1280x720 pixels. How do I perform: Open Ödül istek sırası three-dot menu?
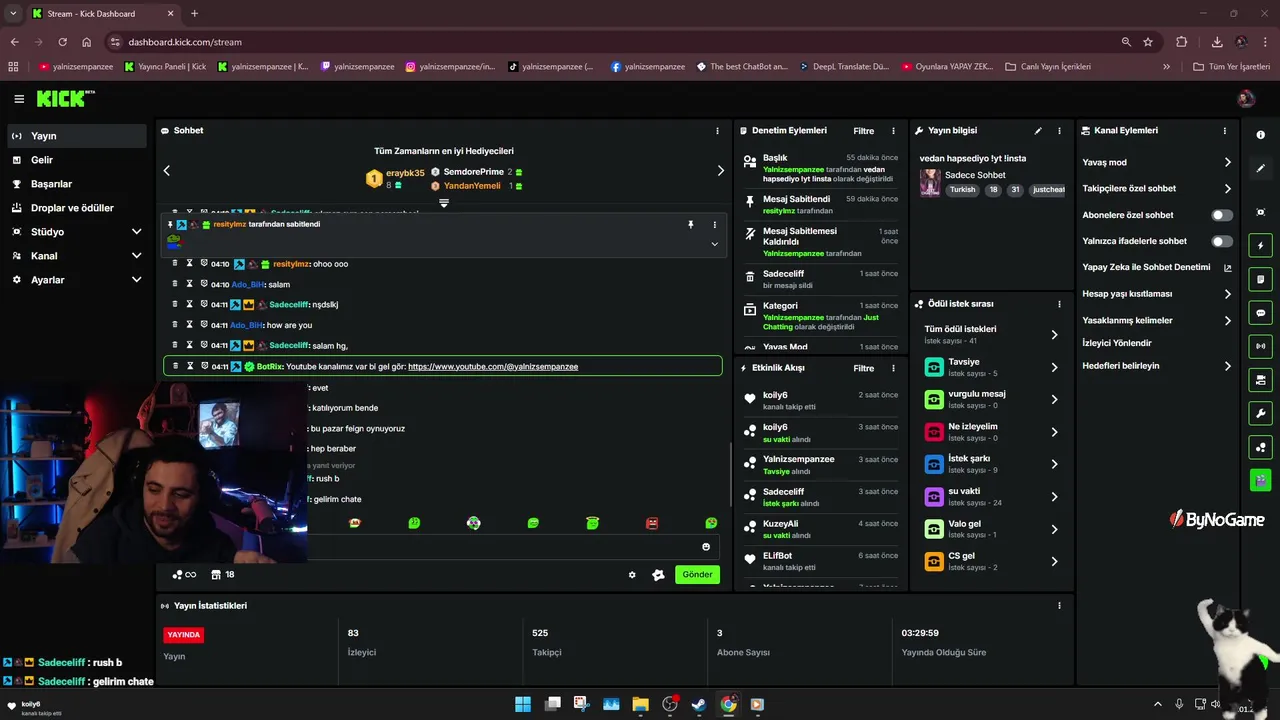tap(1059, 304)
